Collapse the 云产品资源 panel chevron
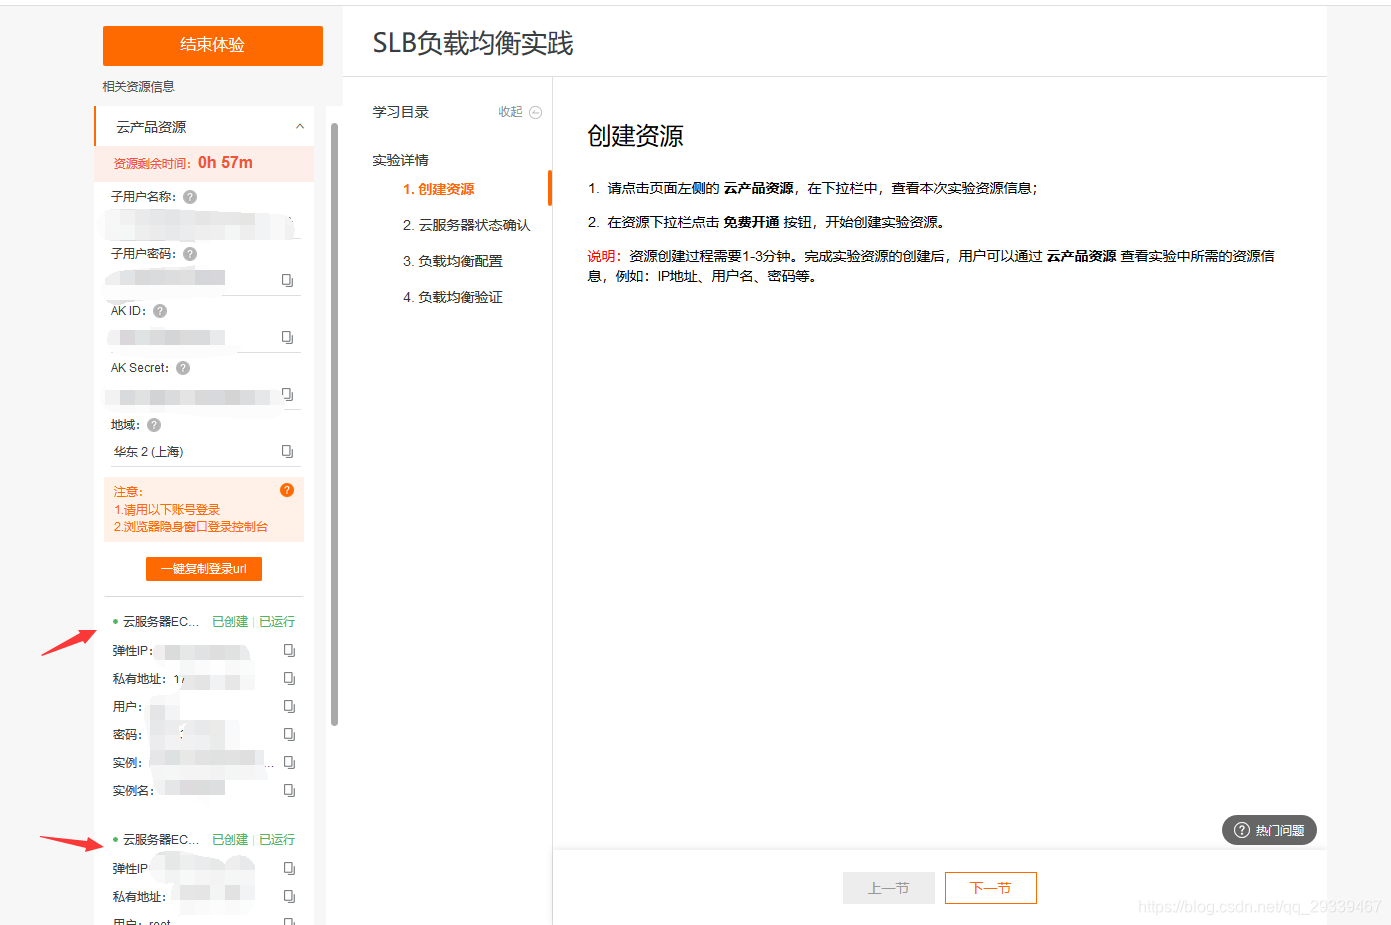1391x925 pixels. point(299,126)
